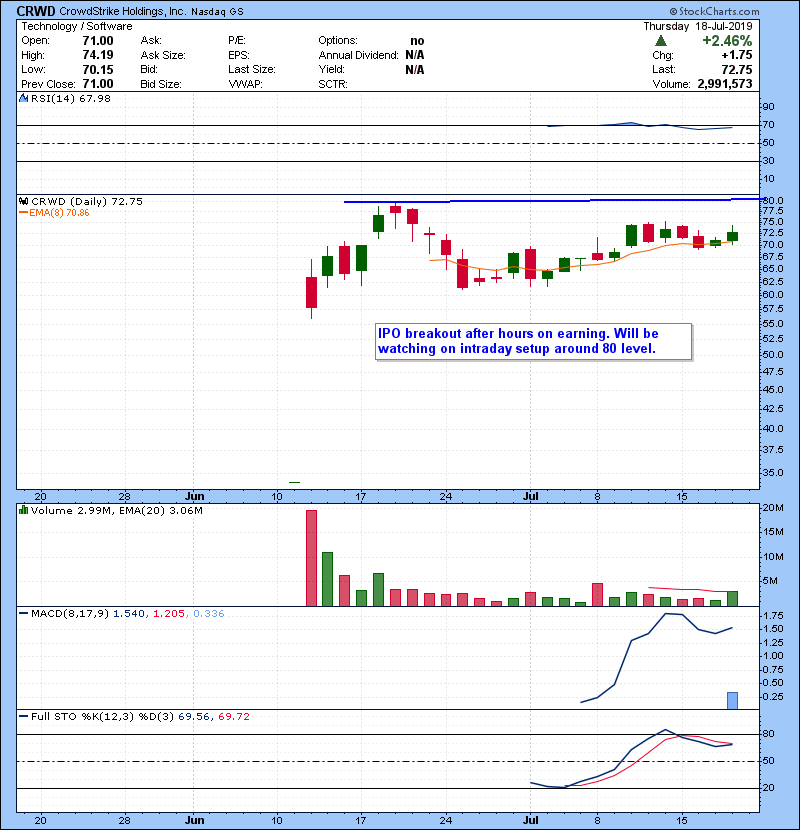Click the Annual Dividend N/A value
800x830 pixels.
tap(415, 55)
